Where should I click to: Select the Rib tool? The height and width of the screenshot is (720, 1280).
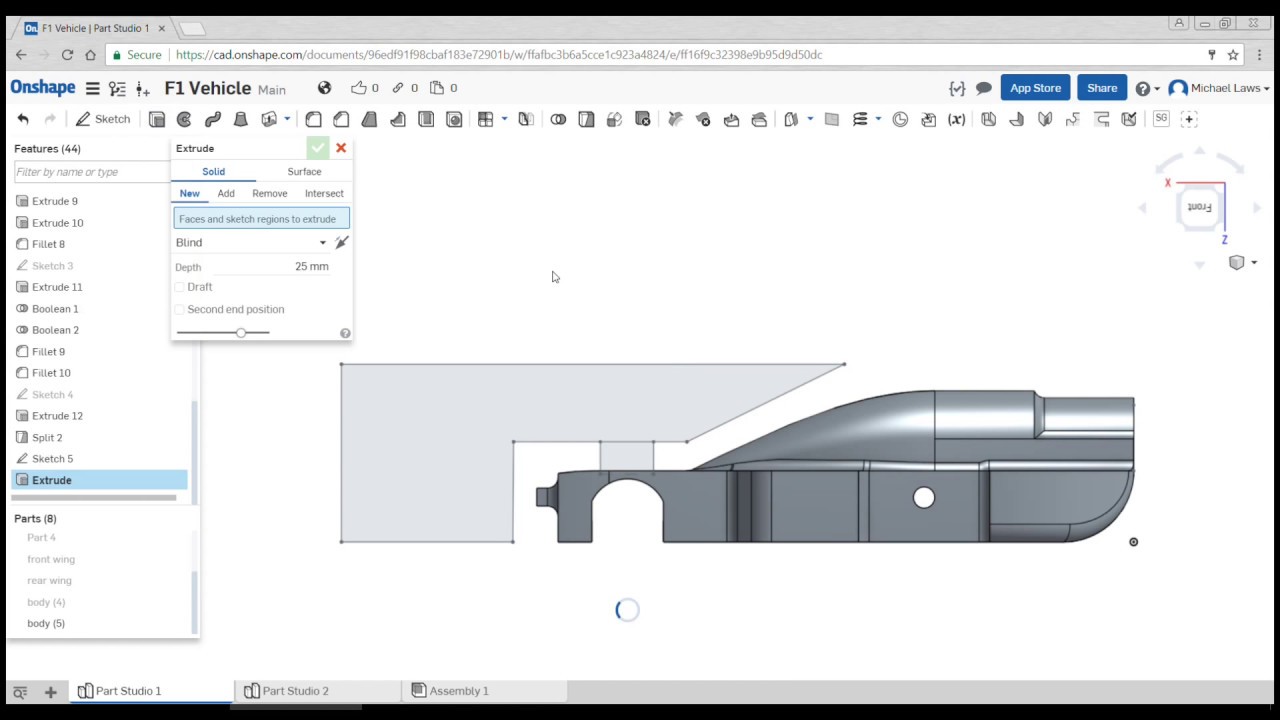point(398,119)
